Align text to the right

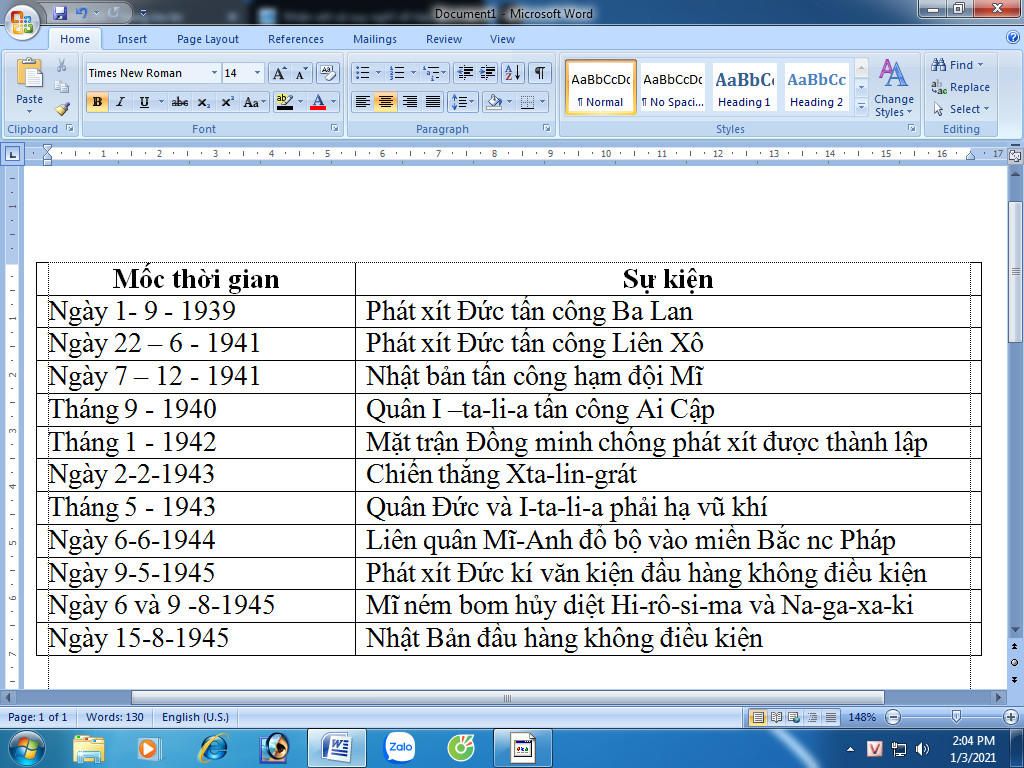tap(409, 102)
